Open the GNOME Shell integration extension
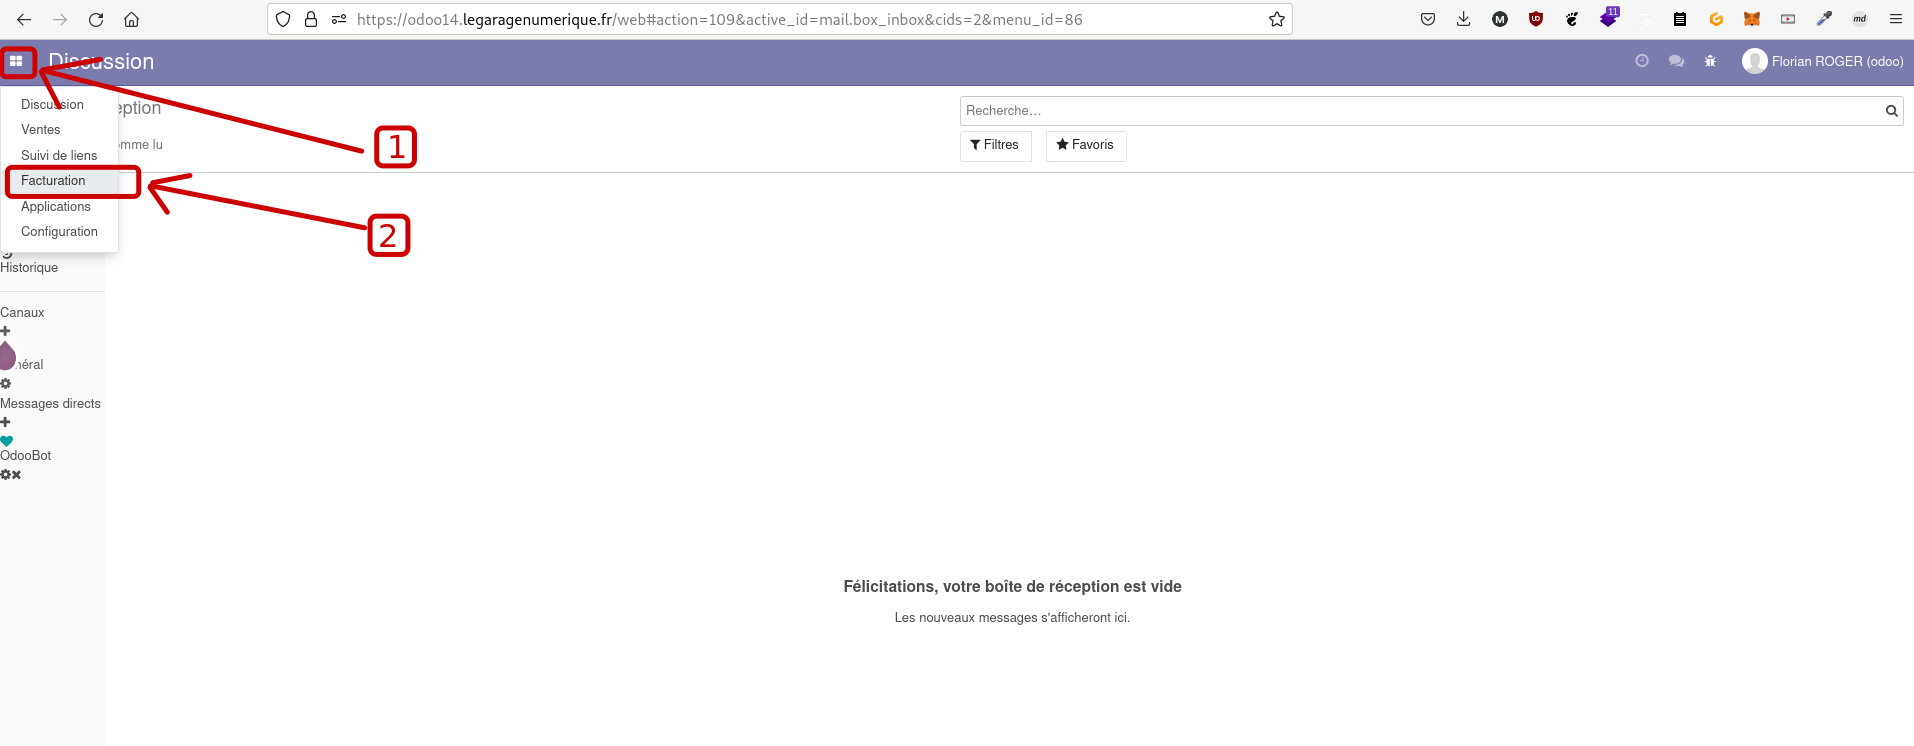Viewport: 1914px width, 746px height. pyautogui.click(x=1572, y=19)
